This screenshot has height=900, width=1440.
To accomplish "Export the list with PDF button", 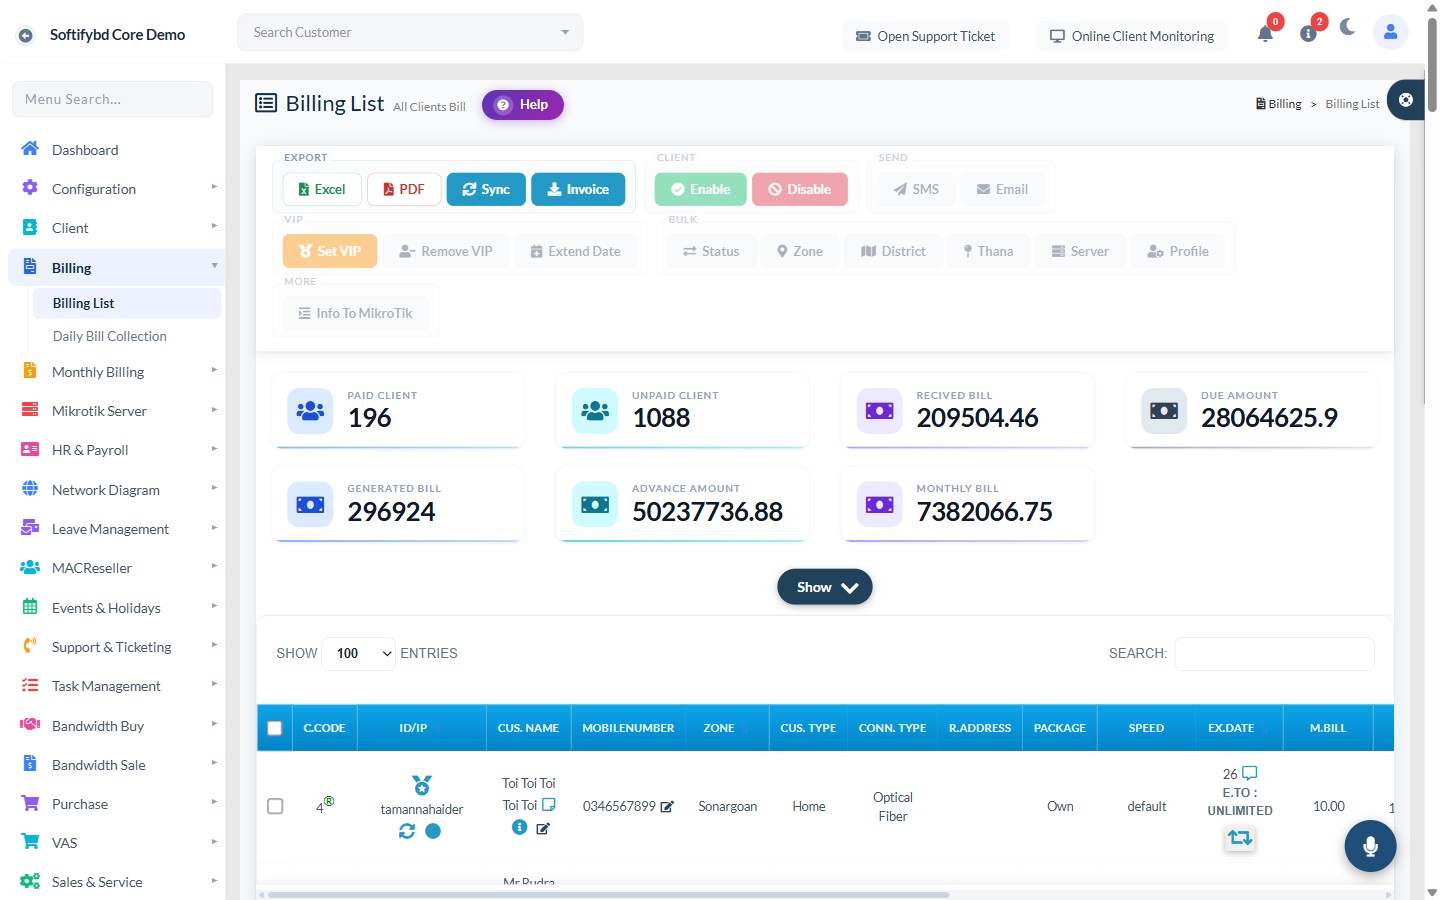I will tap(404, 189).
